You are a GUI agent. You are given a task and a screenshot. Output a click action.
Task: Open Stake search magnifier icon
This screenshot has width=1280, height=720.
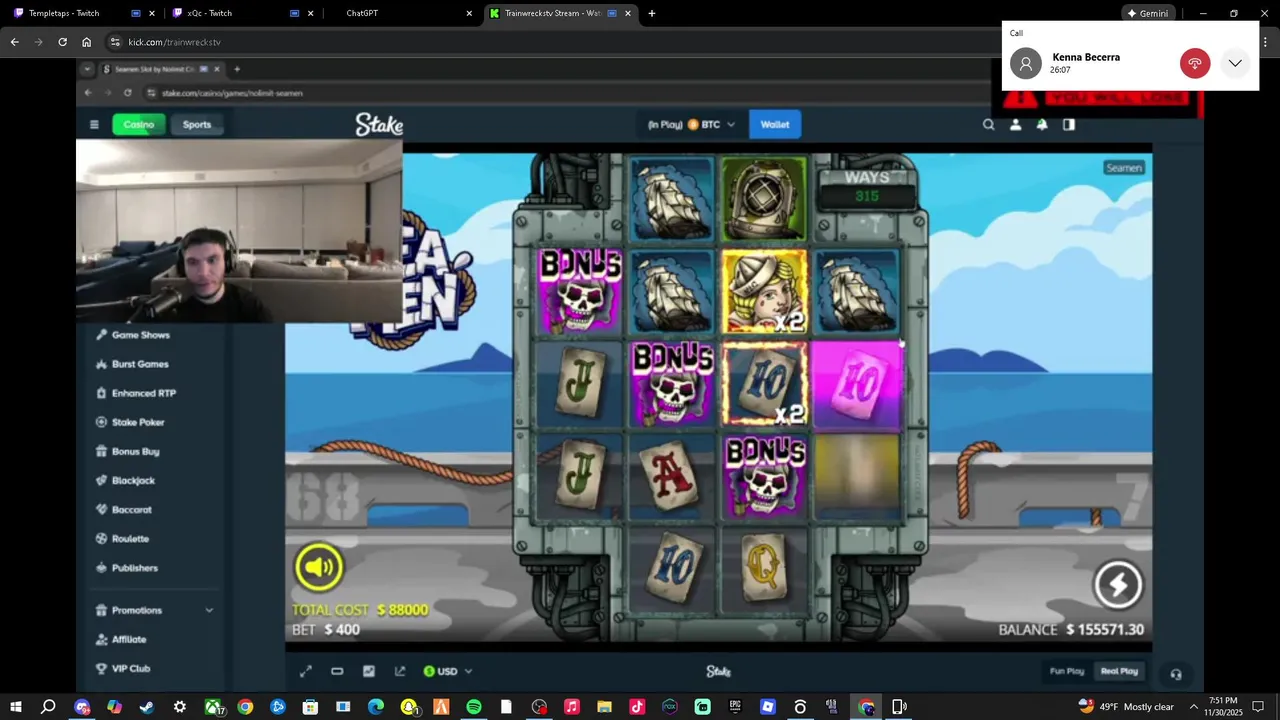(x=989, y=125)
